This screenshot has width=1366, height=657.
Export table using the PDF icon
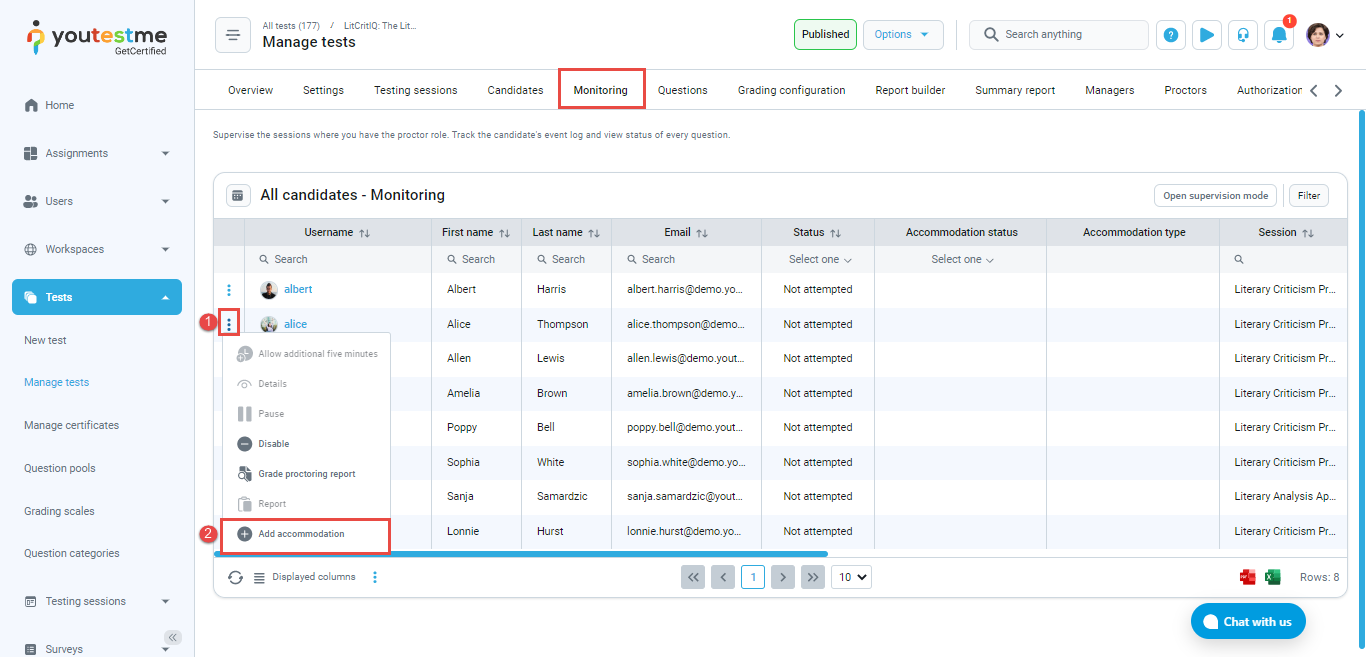coord(1248,577)
